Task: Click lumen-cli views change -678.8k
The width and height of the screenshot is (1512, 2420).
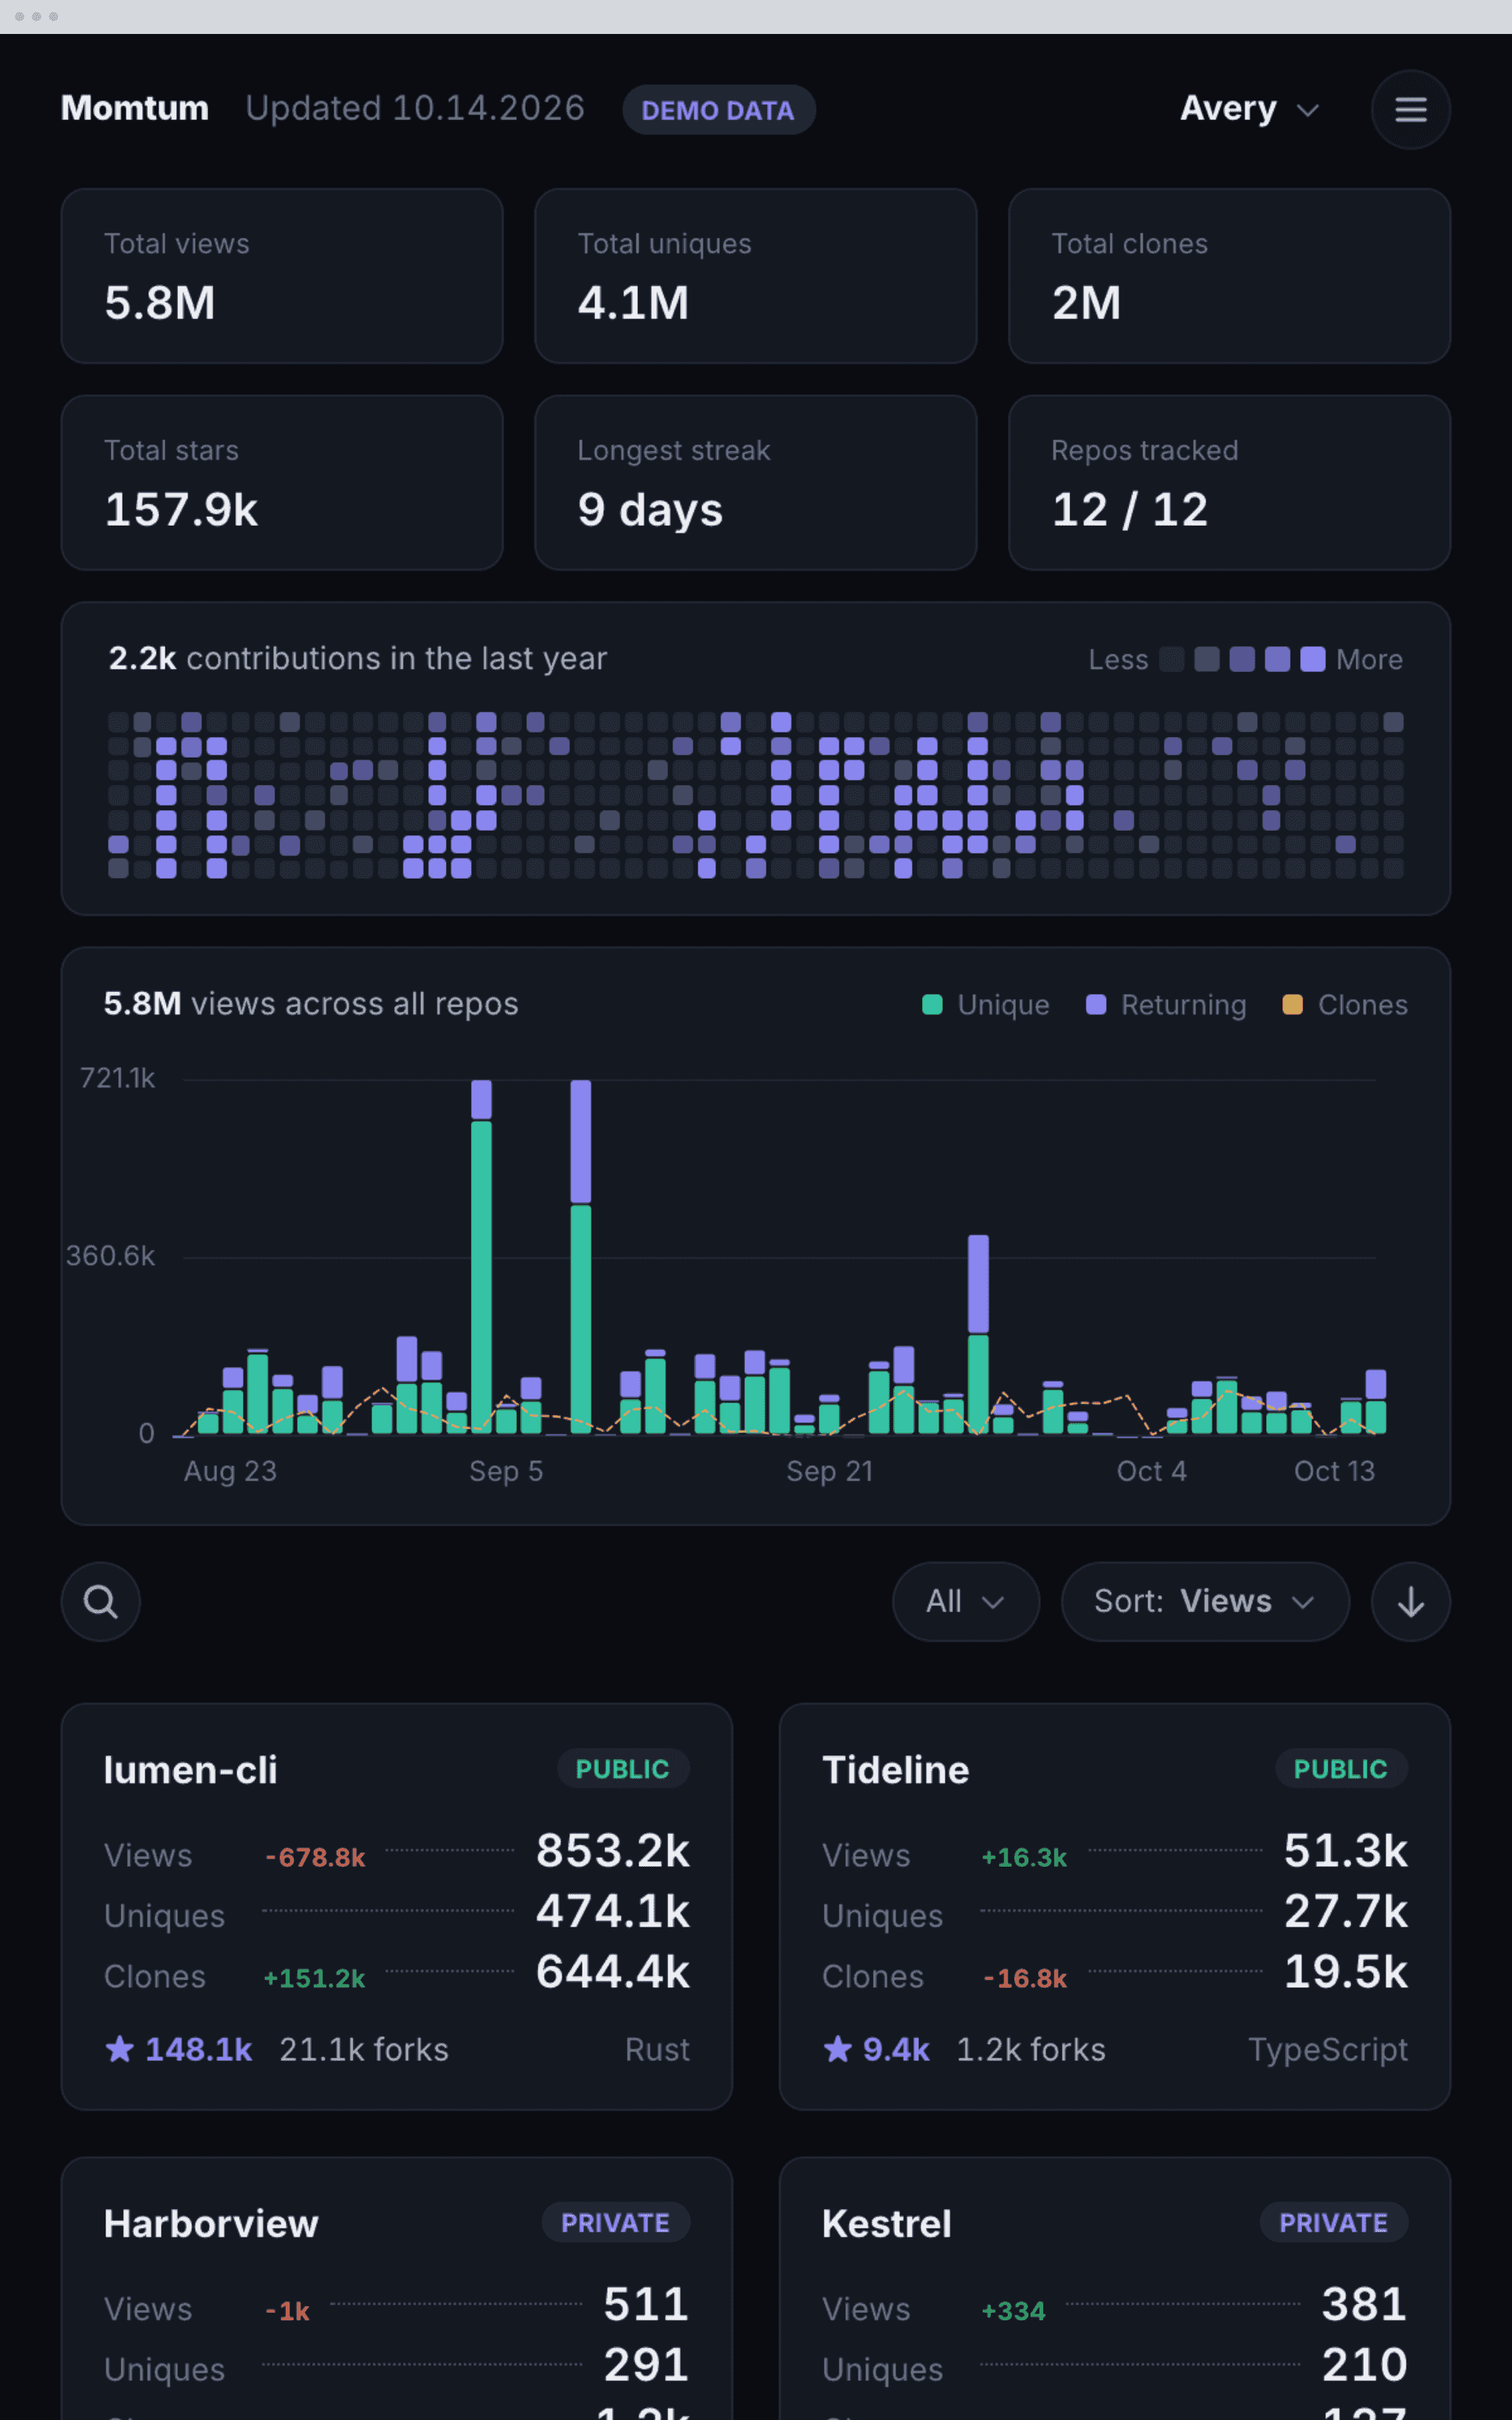Action: coord(315,1857)
